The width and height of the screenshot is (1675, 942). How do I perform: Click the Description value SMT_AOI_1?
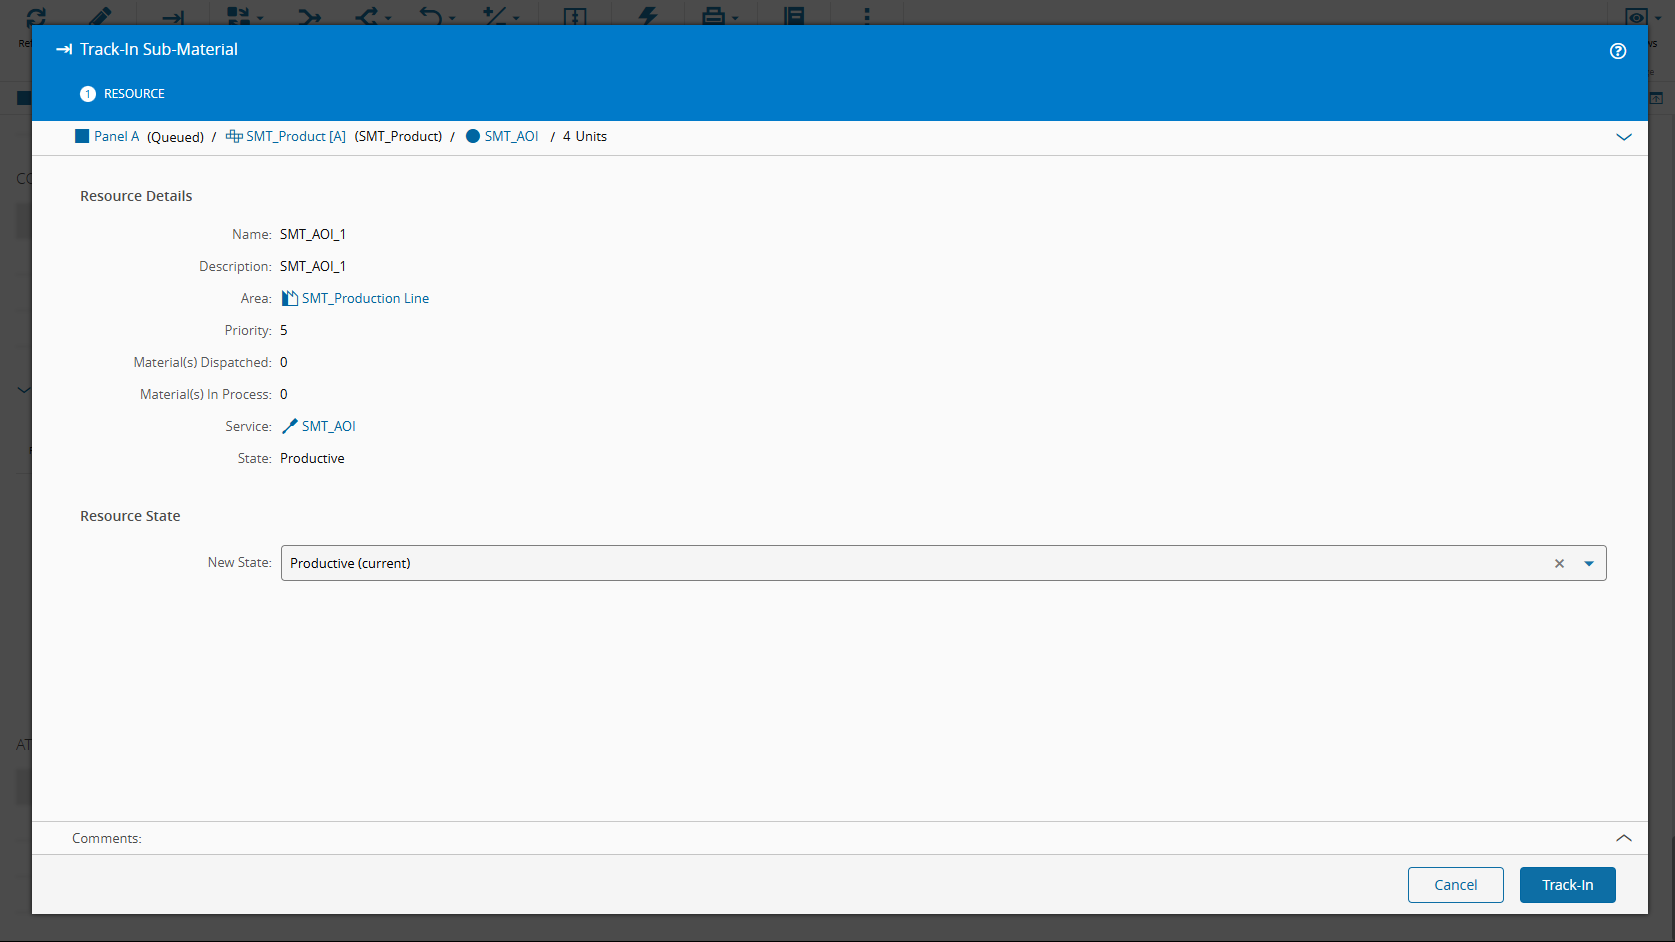[313, 266]
